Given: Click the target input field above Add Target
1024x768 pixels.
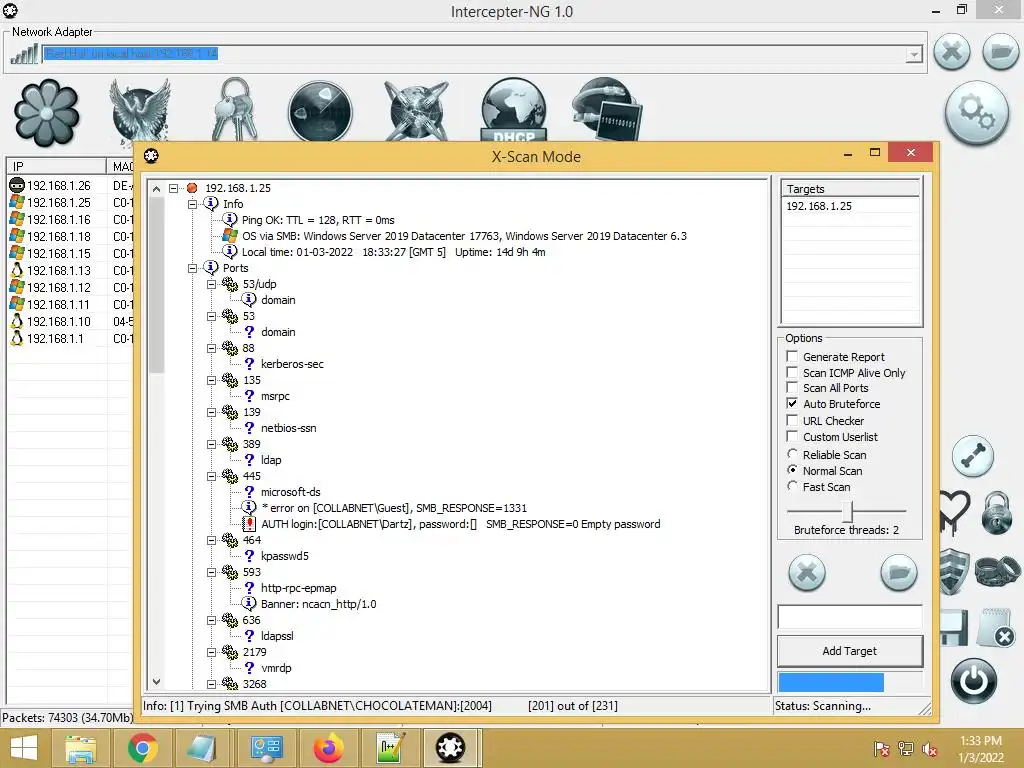Looking at the screenshot, I should [850, 617].
